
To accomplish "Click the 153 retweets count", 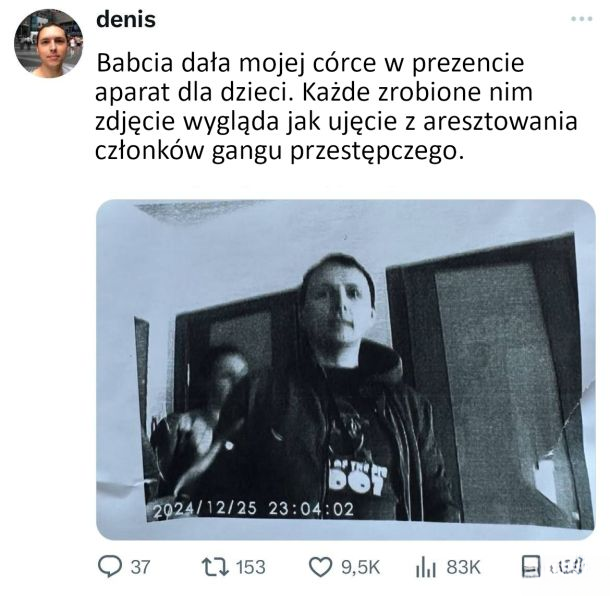I will tap(251, 567).
